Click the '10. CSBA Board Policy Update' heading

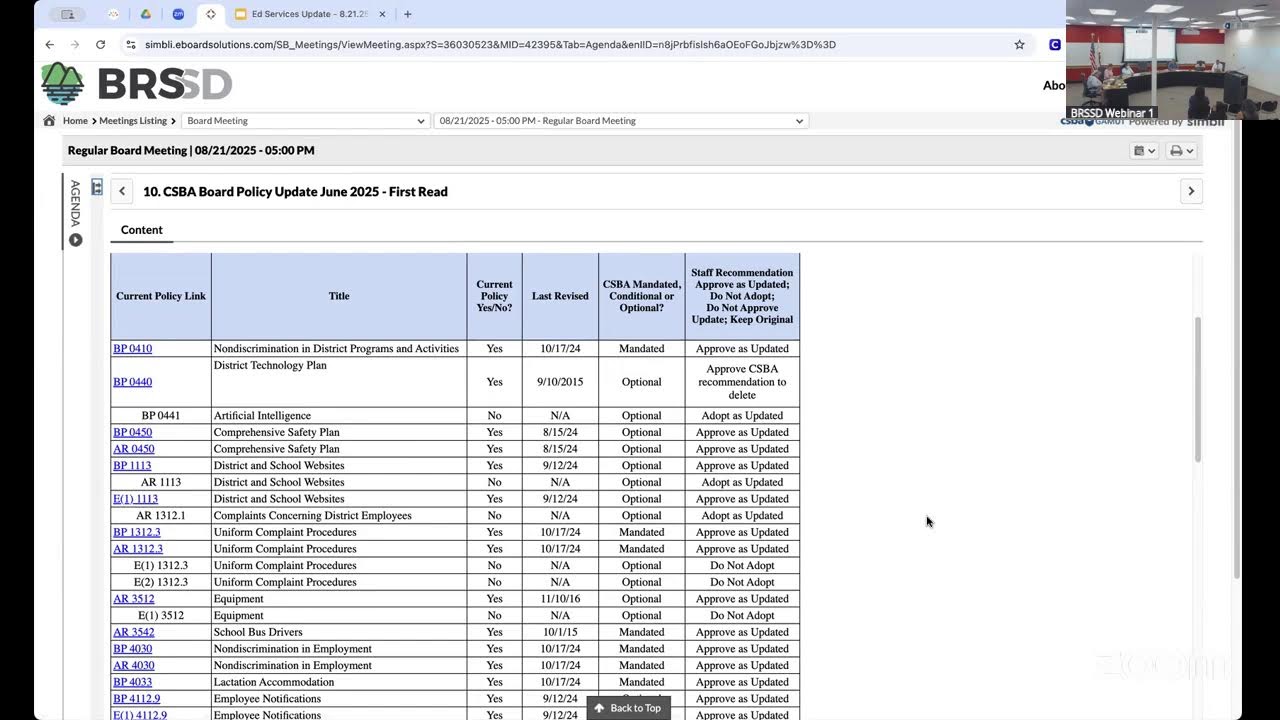coord(295,192)
